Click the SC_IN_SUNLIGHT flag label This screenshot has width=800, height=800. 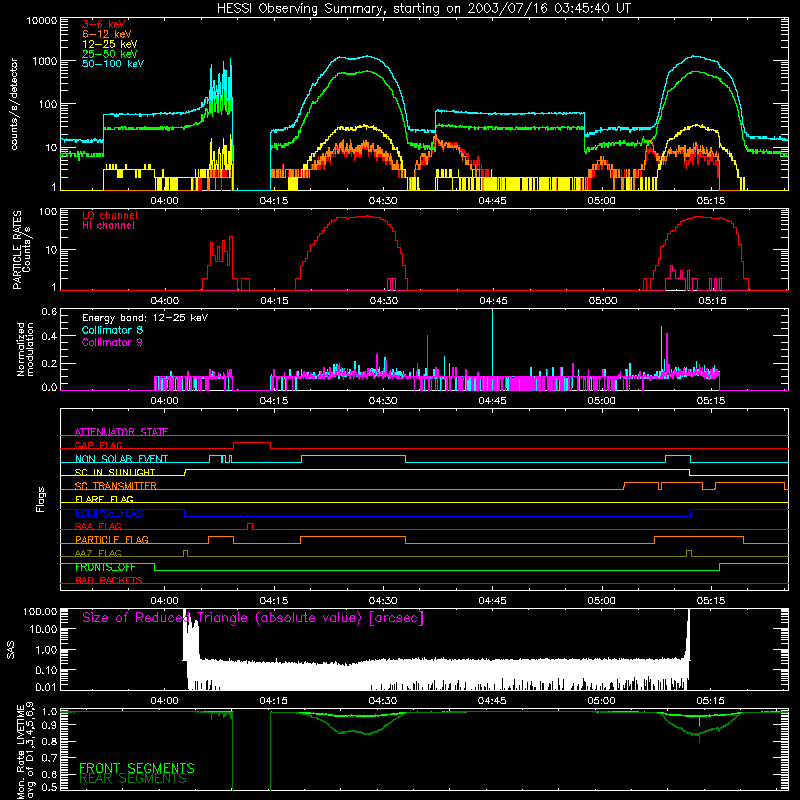pyautogui.click(x=115, y=472)
